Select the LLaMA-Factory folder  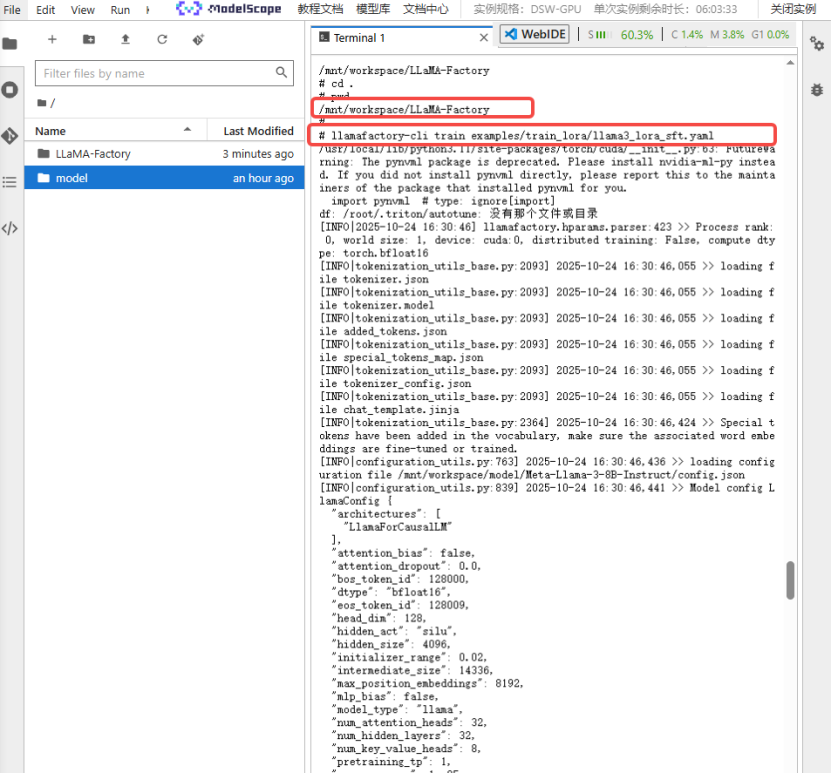93,154
